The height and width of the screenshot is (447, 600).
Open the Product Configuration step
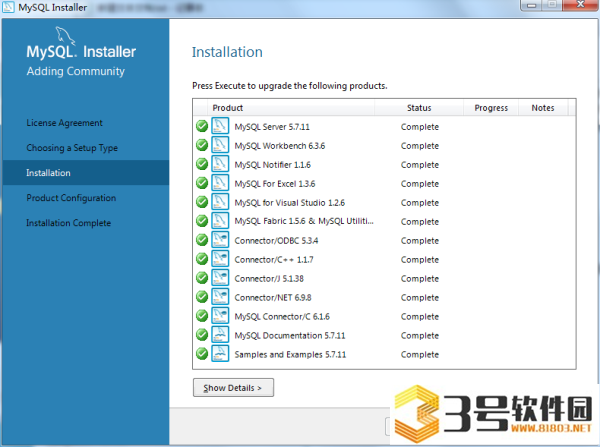click(71, 198)
